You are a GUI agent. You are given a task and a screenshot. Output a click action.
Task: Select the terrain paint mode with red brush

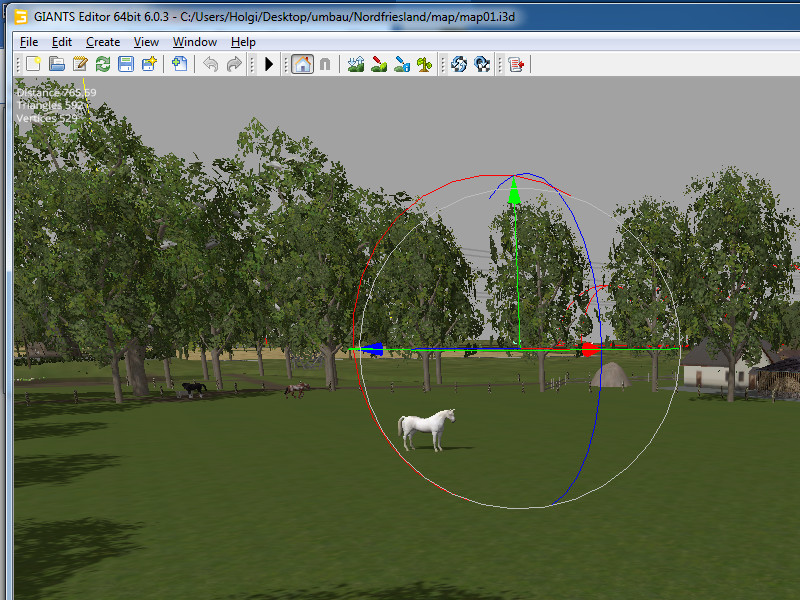tap(379, 64)
